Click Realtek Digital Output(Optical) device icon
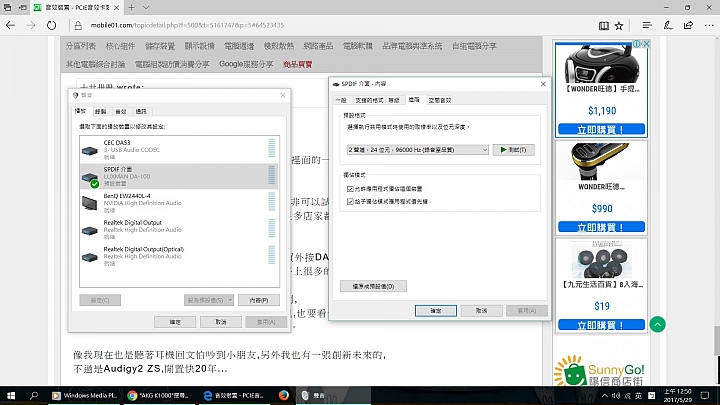 click(x=90, y=257)
